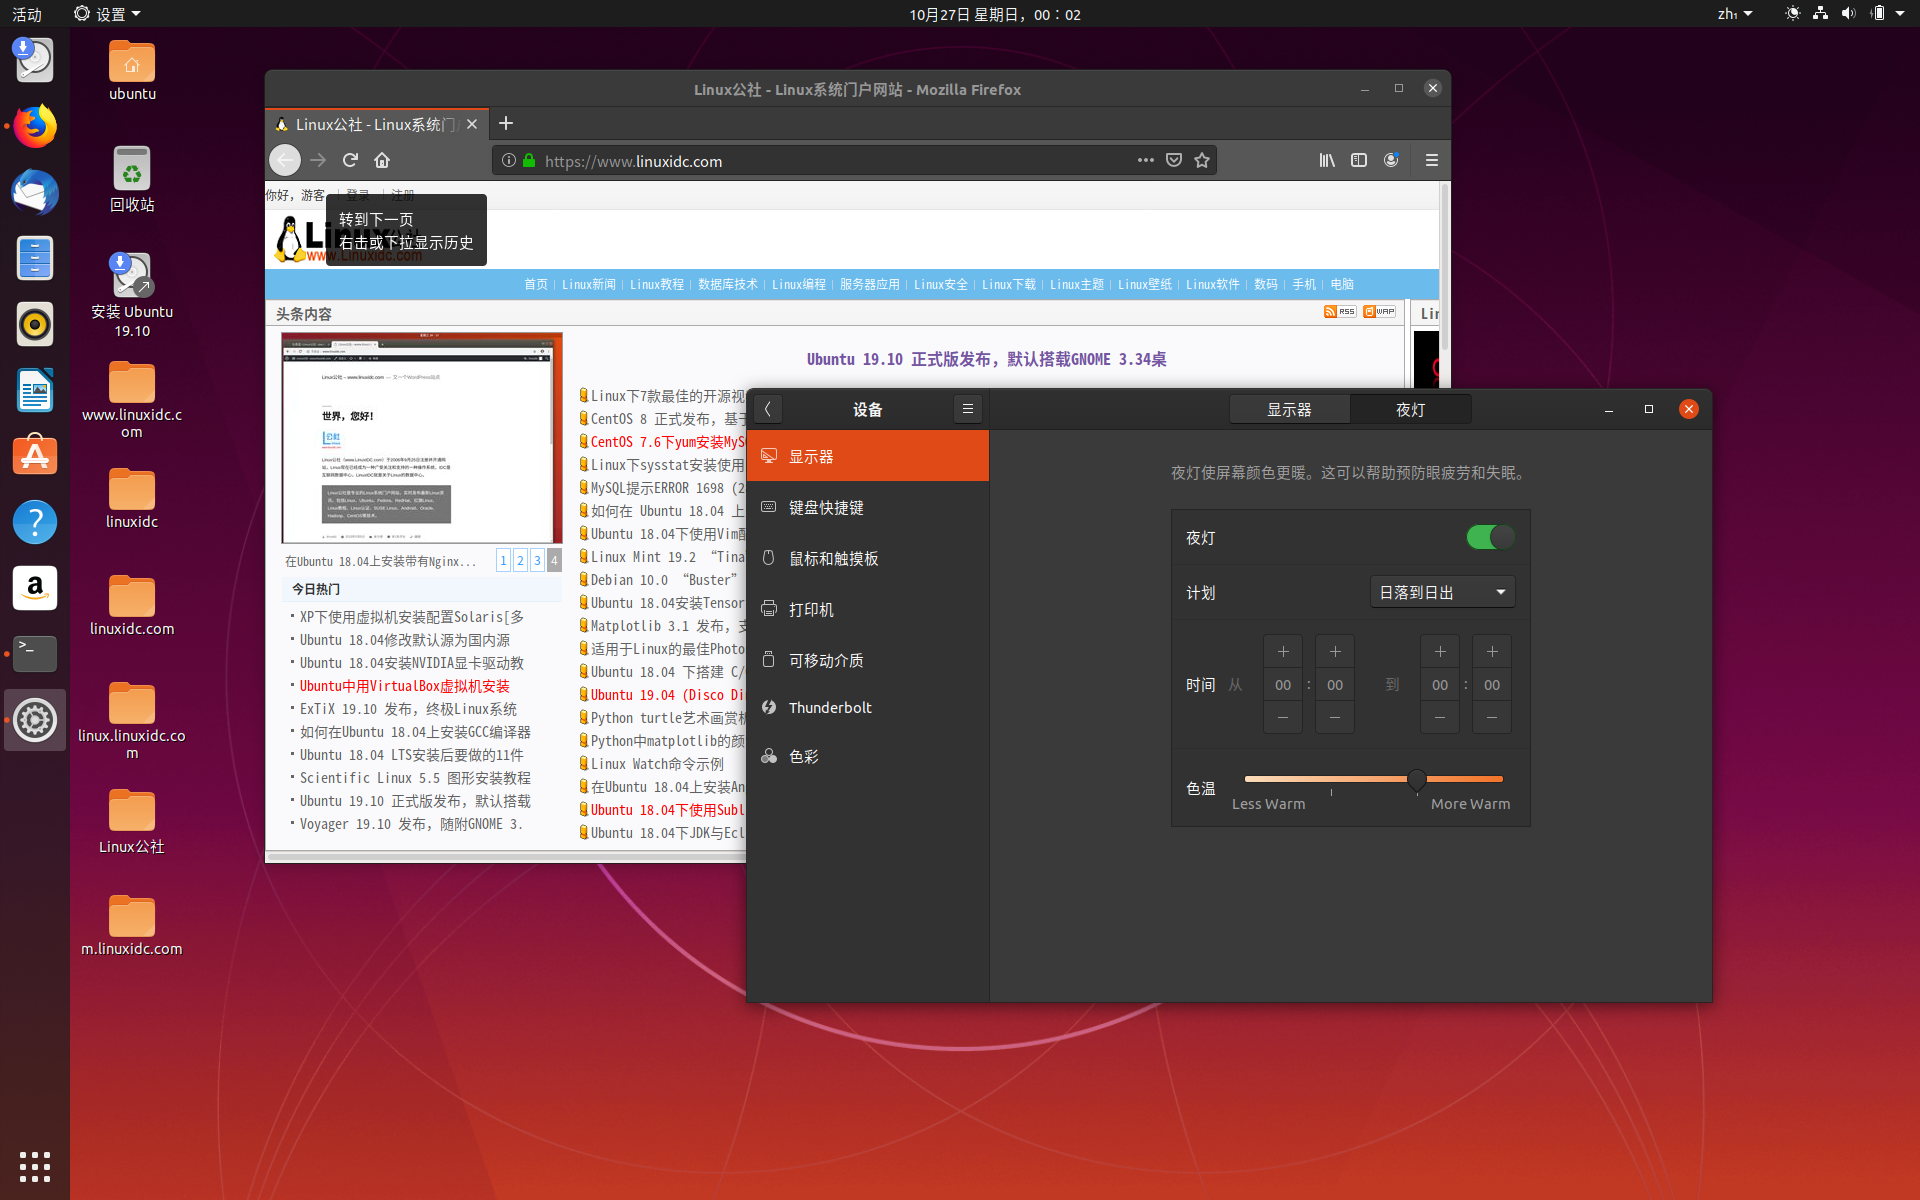Viewport: 1920px width, 1200px height.
Task: Open Thunderbolt settings in sidebar
Action: click(868, 707)
